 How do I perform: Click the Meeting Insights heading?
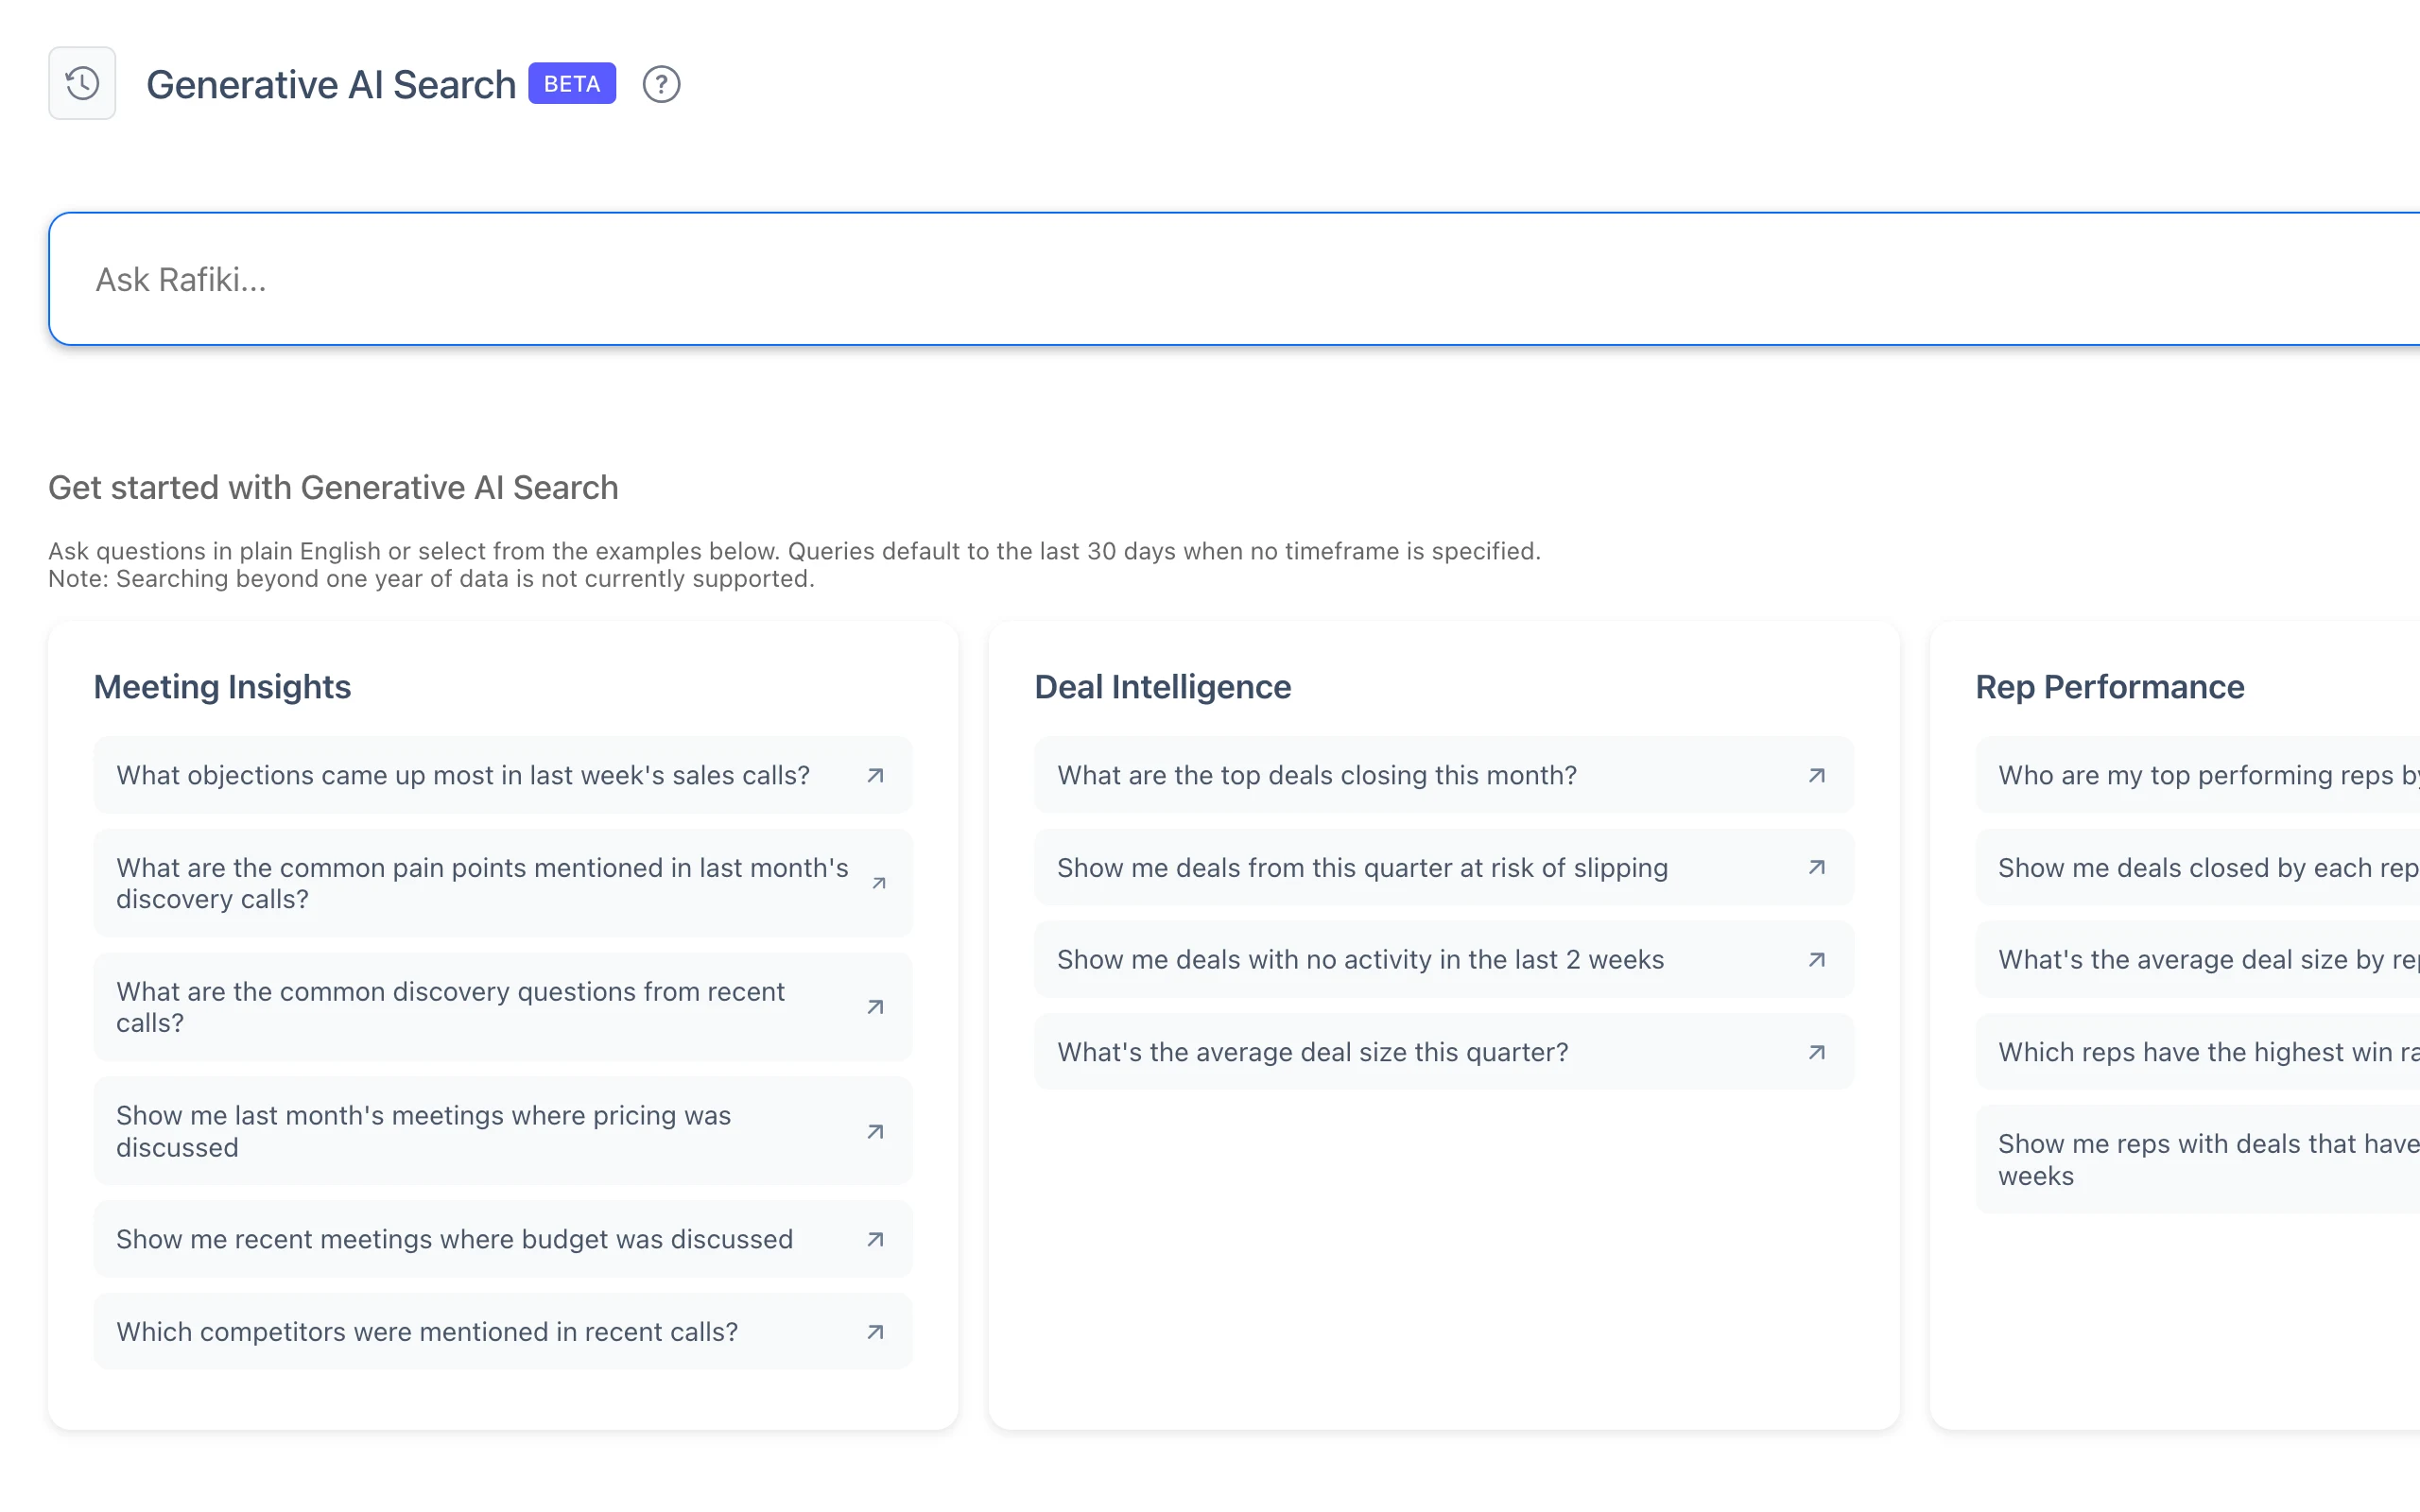tap(222, 687)
